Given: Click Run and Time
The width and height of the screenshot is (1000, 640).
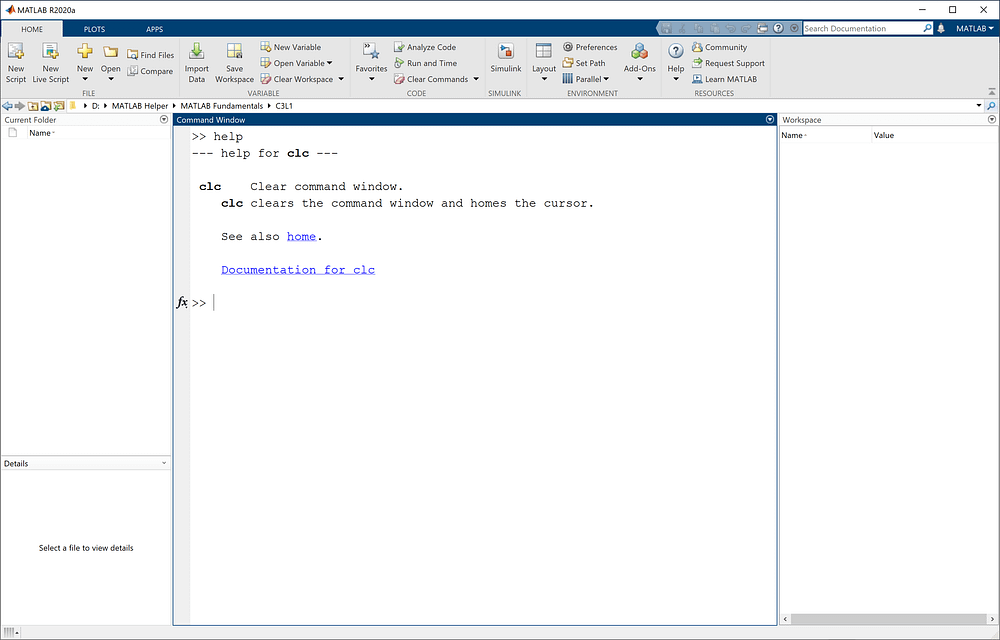Looking at the screenshot, I should (x=425, y=63).
